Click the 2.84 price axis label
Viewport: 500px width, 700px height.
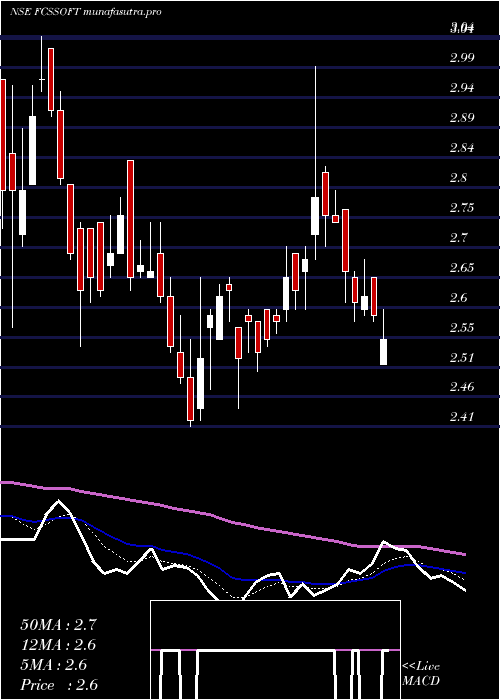pyautogui.click(x=462, y=148)
